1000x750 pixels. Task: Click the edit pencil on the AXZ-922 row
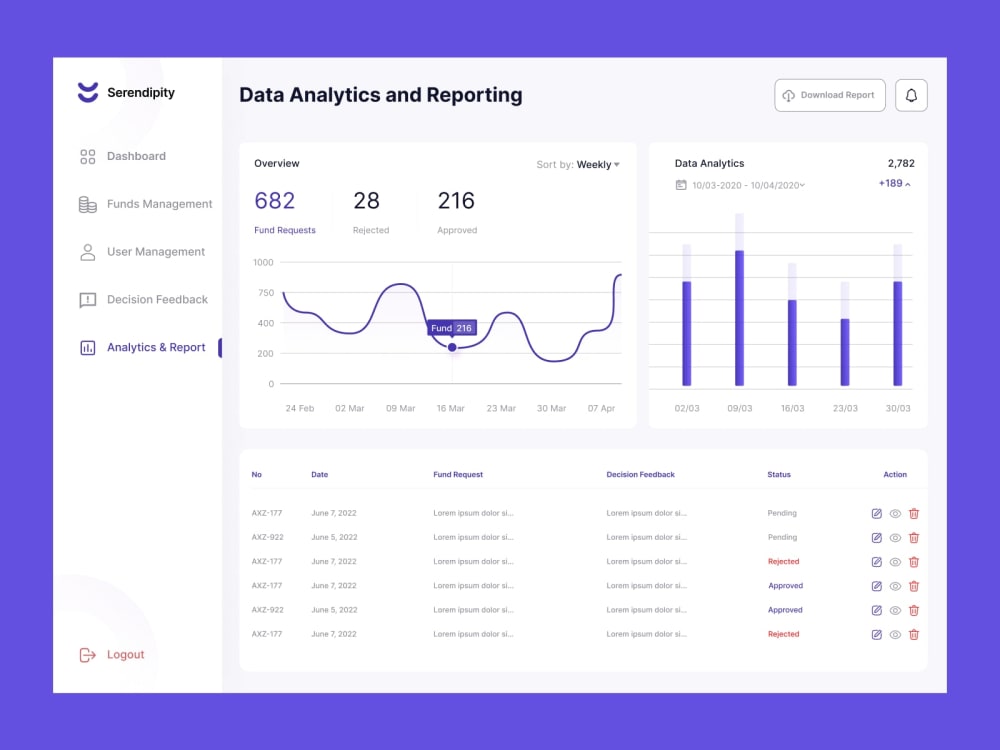coord(875,537)
